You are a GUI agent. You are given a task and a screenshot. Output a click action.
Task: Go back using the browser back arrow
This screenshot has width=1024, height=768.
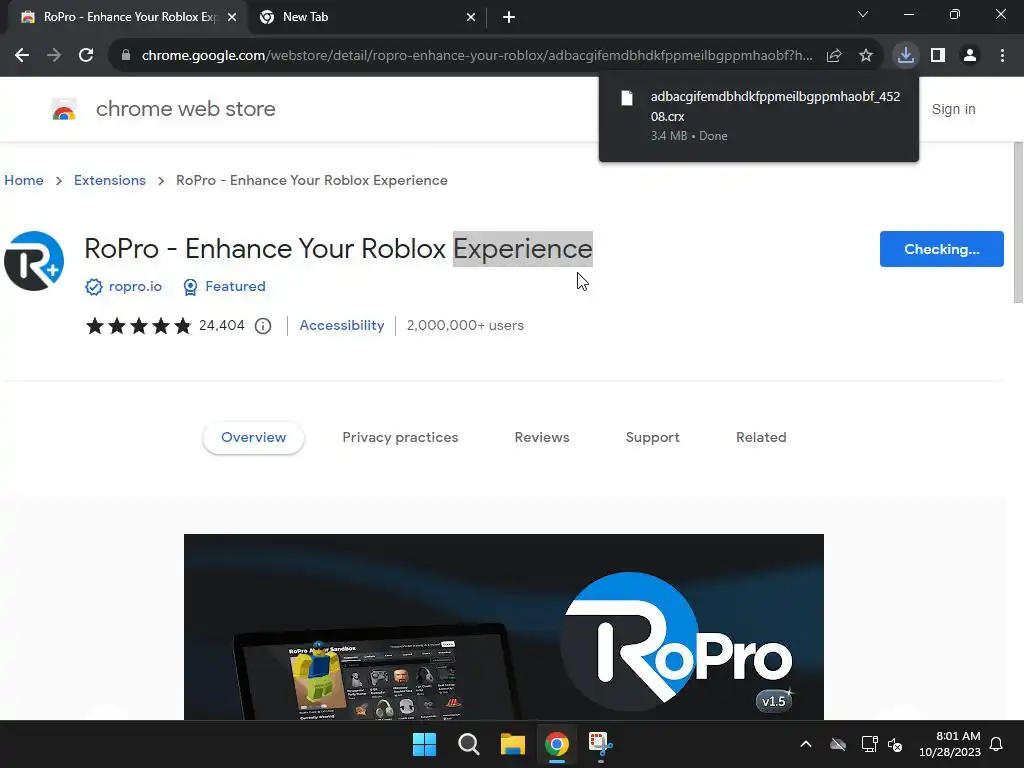click(x=22, y=56)
